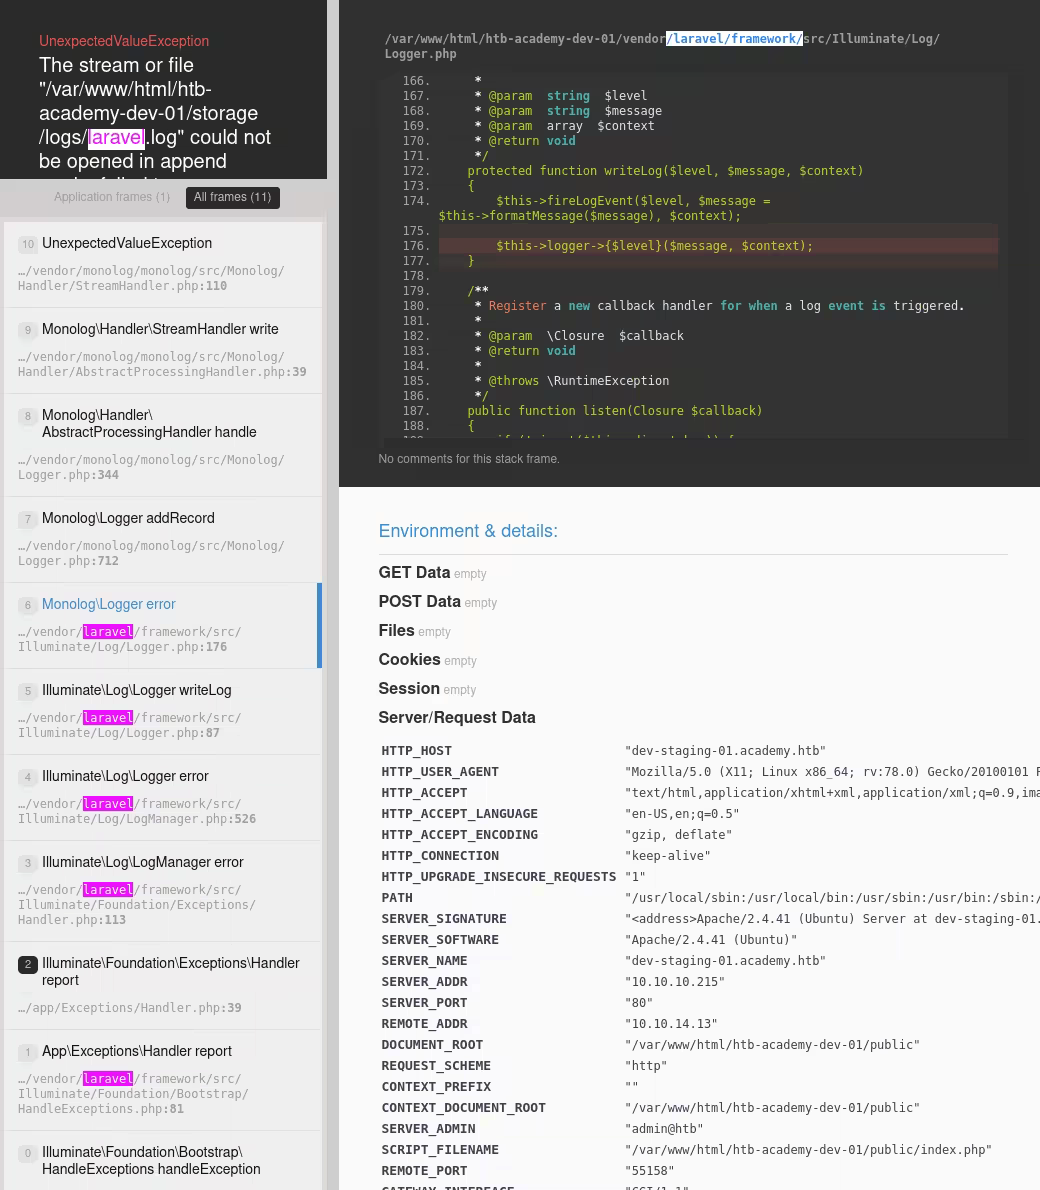Viewport: 1040px width, 1190px height.
Task: Click the Cookies section heading
Action: (x=409, y=660)
